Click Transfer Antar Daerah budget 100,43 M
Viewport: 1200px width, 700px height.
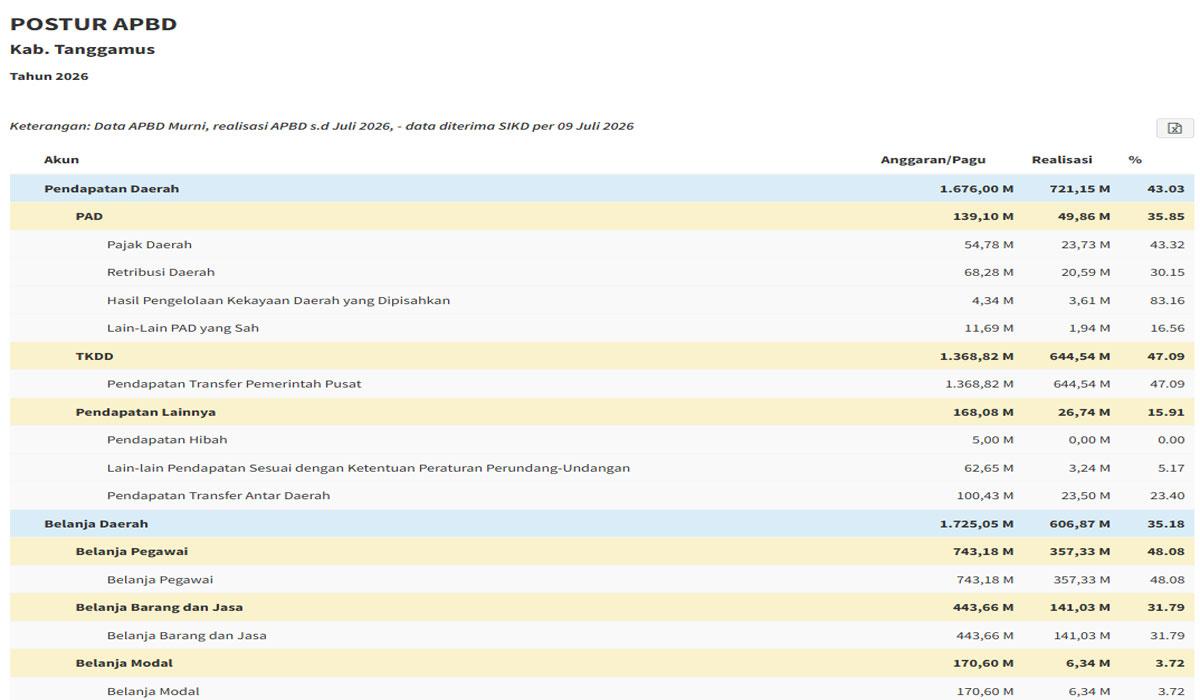pos(984,497)
